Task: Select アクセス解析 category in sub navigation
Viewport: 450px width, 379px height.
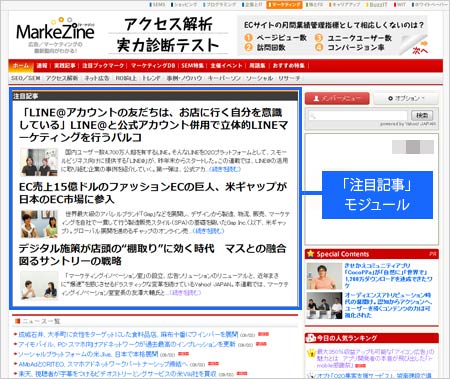Action: point(62,78)
